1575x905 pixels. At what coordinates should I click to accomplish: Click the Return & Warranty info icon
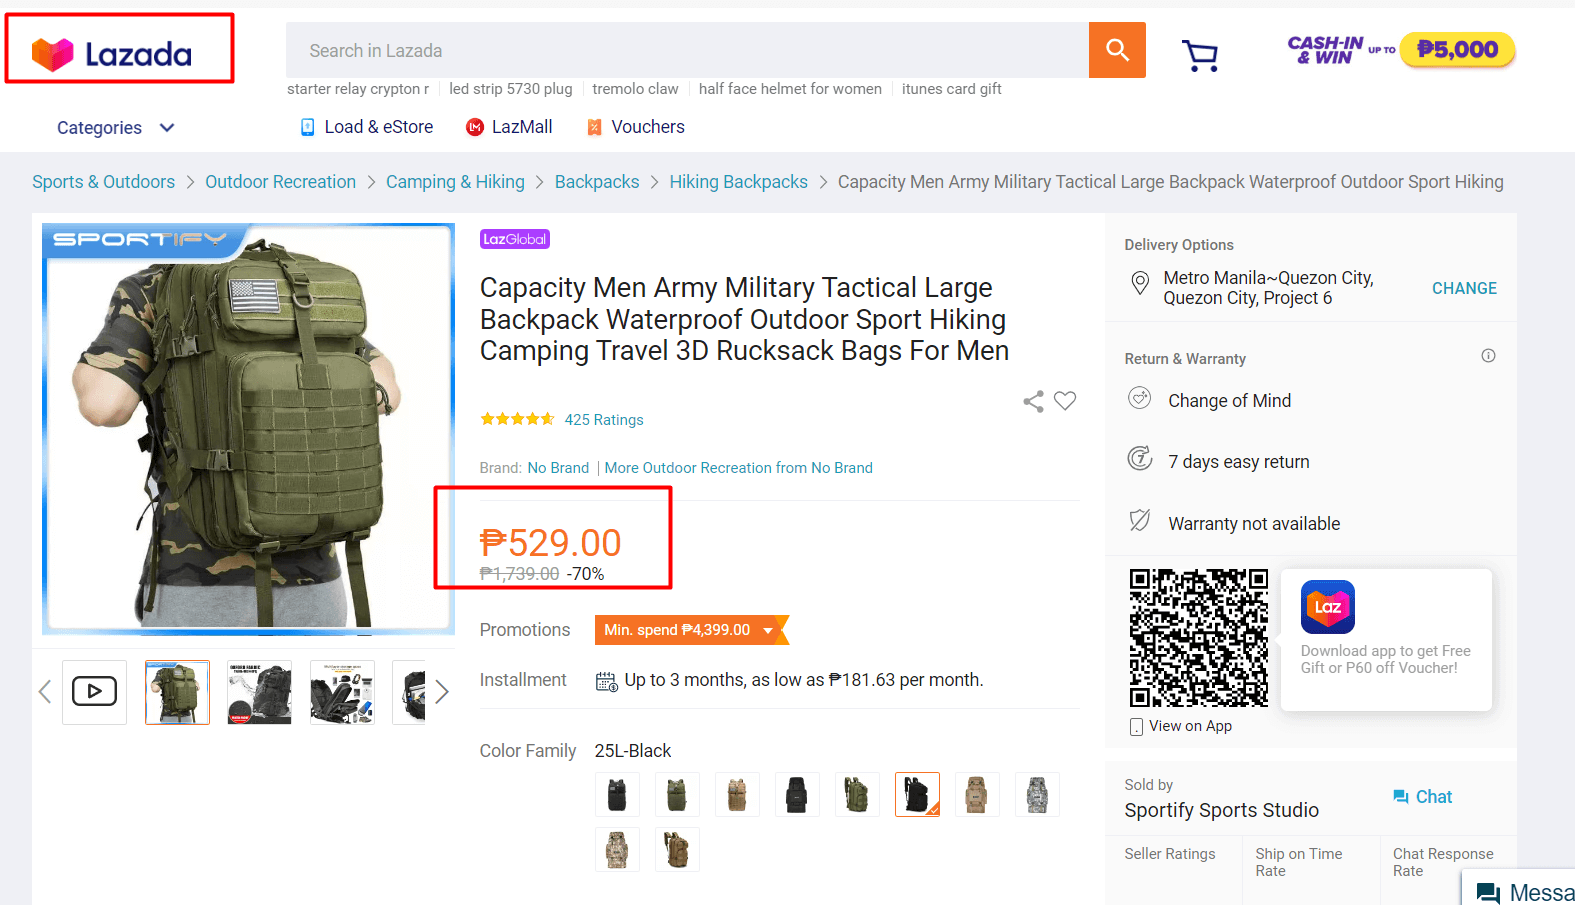coord(1488,356)
